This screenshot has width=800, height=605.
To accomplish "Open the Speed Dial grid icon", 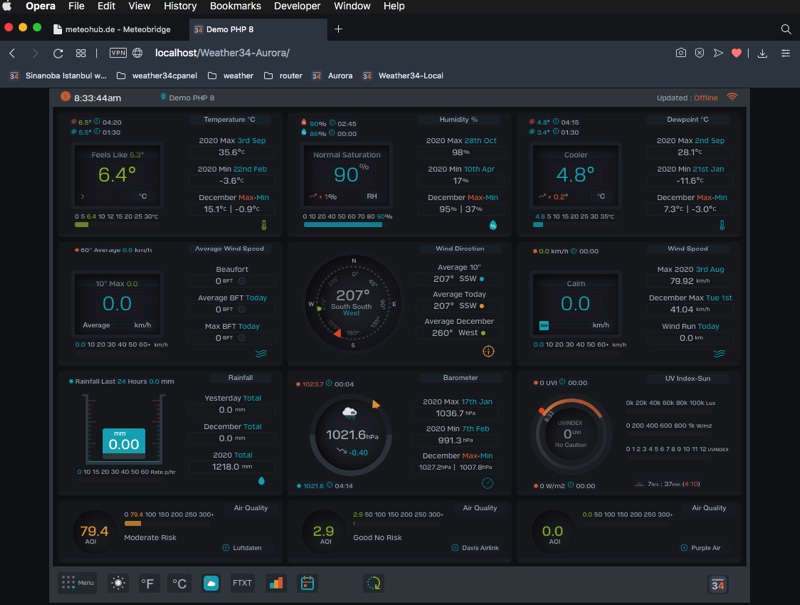I will point(81,53).
